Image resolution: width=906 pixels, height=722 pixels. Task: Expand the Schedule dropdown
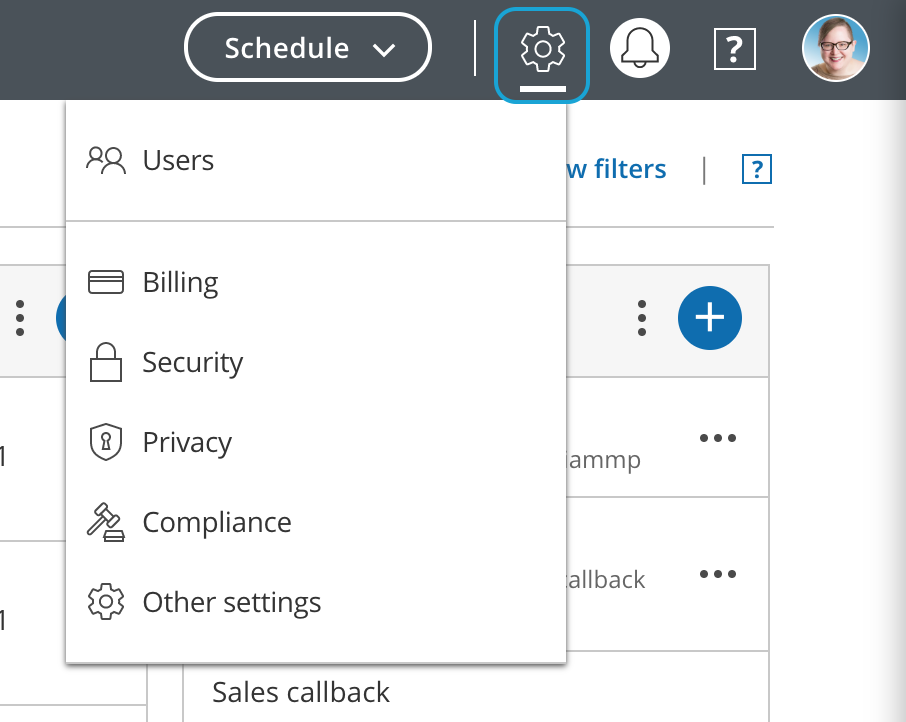pos(308,48)
